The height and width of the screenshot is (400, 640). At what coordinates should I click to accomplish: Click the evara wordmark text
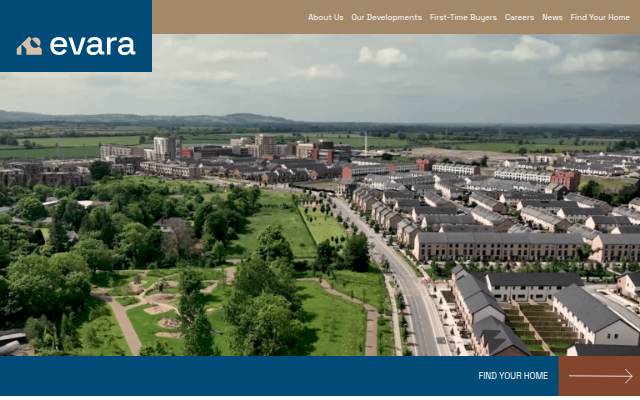click(92, 46)
